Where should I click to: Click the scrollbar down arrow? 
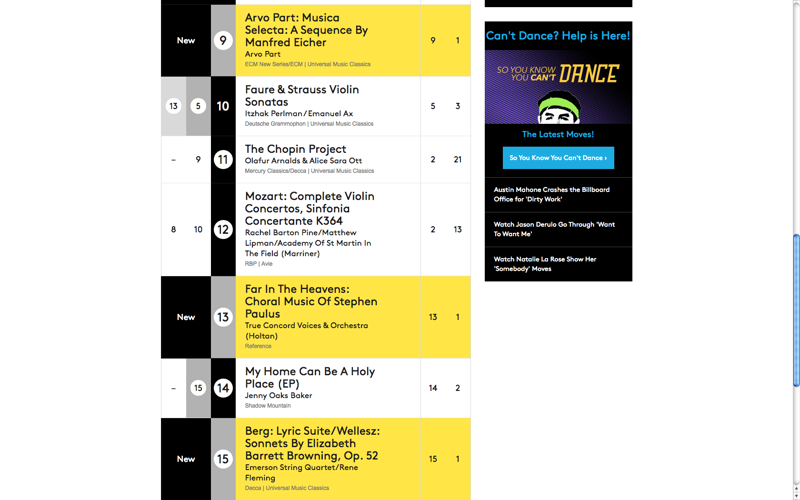pos(796,495)
